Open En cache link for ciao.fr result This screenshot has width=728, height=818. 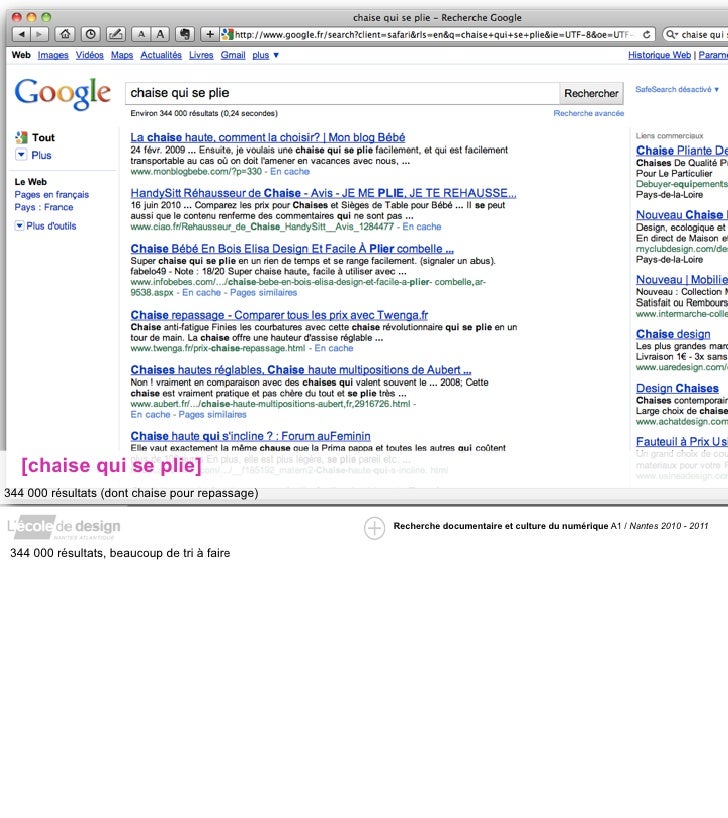tap(422, 227)
